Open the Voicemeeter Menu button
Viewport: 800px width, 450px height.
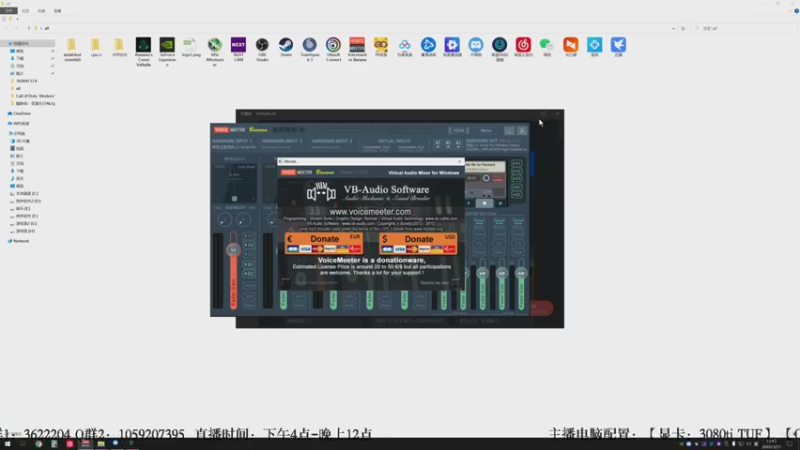[x=486, y=131]
